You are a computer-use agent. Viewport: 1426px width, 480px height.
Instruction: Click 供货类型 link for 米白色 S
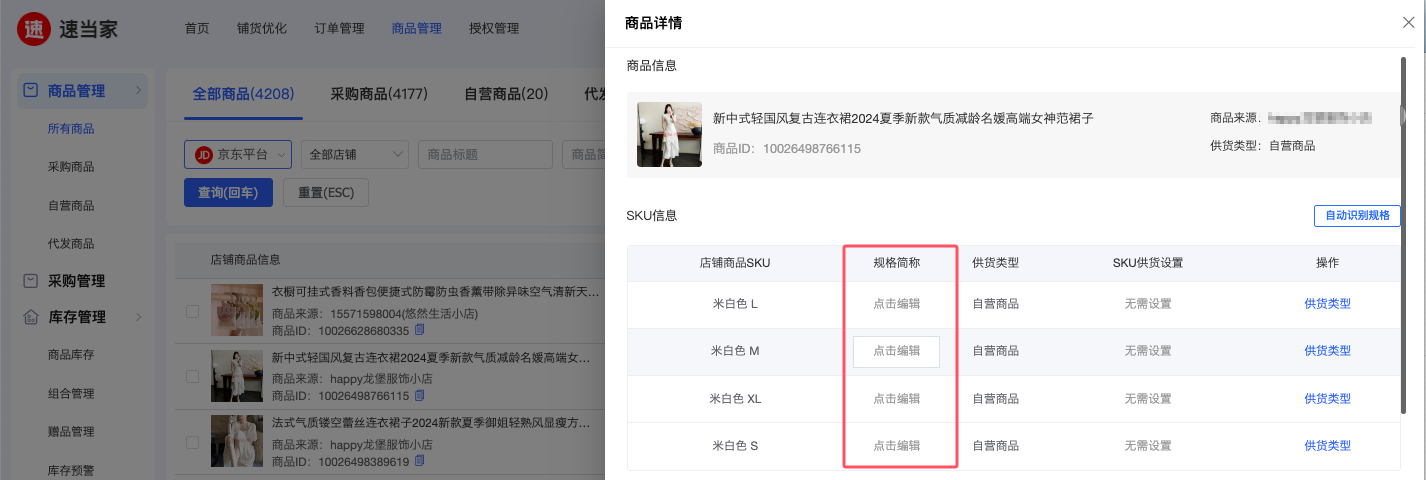(x=1327, y=446)
